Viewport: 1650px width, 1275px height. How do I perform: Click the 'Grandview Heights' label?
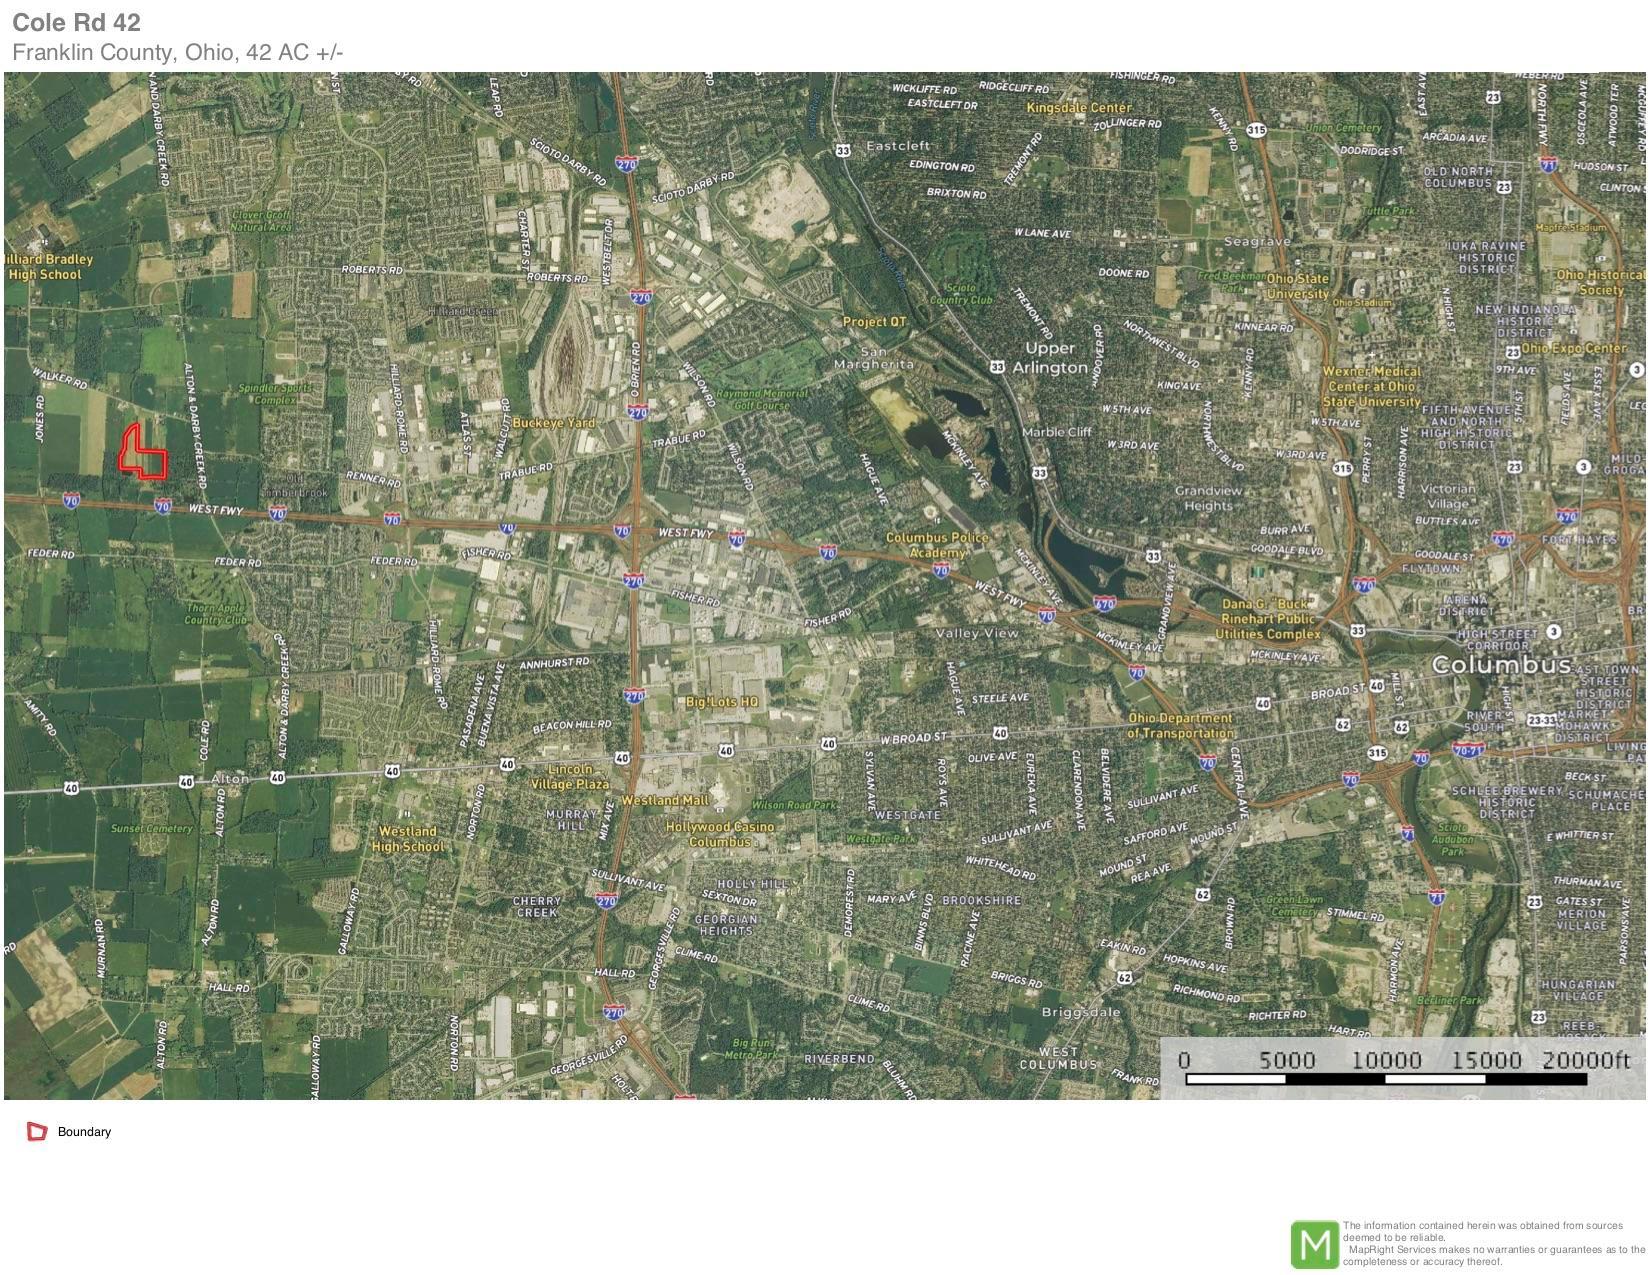coord(1208,498)
